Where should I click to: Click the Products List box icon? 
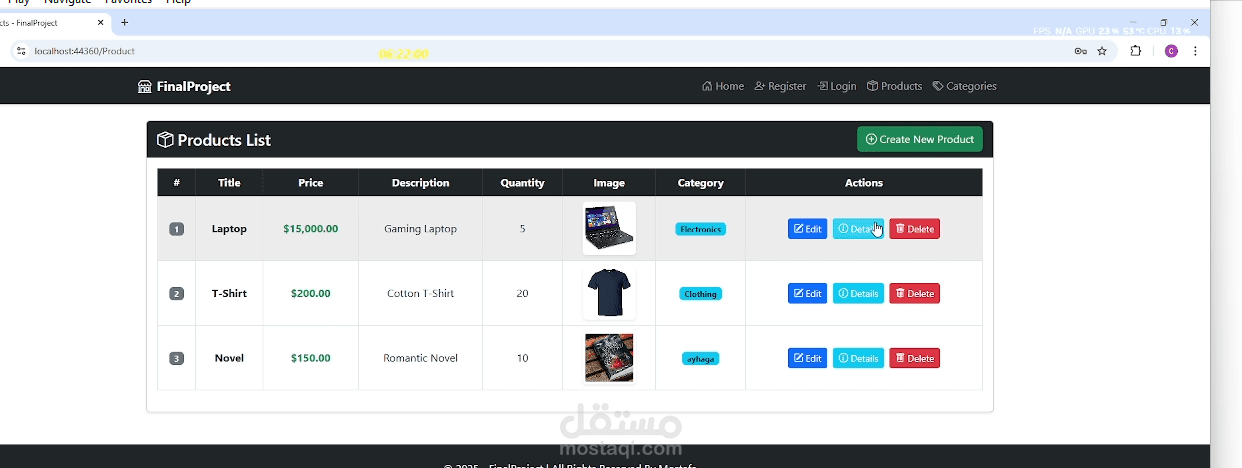point(165,140)
